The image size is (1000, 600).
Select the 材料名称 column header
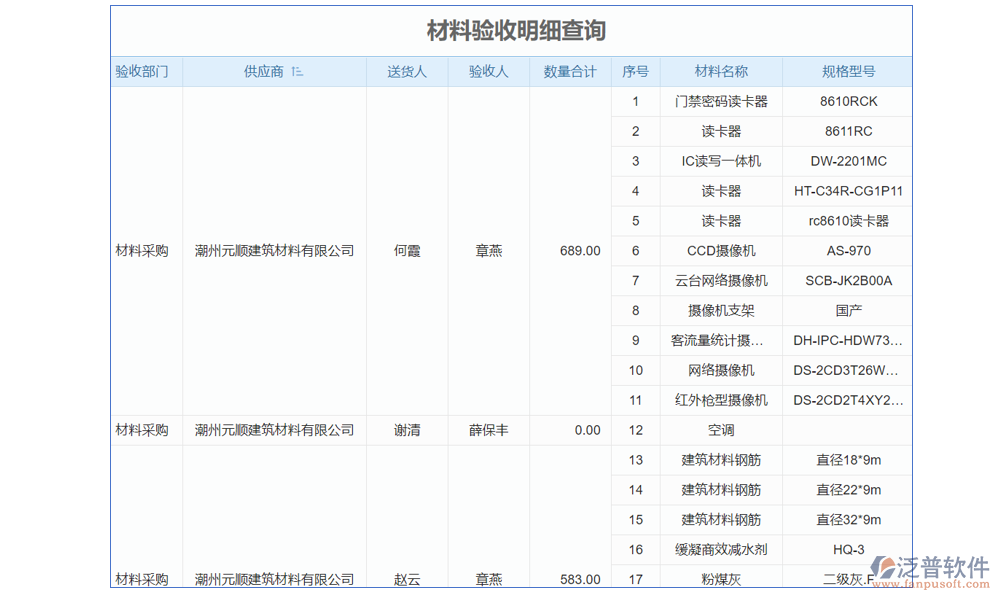click(x=721, y=72)
